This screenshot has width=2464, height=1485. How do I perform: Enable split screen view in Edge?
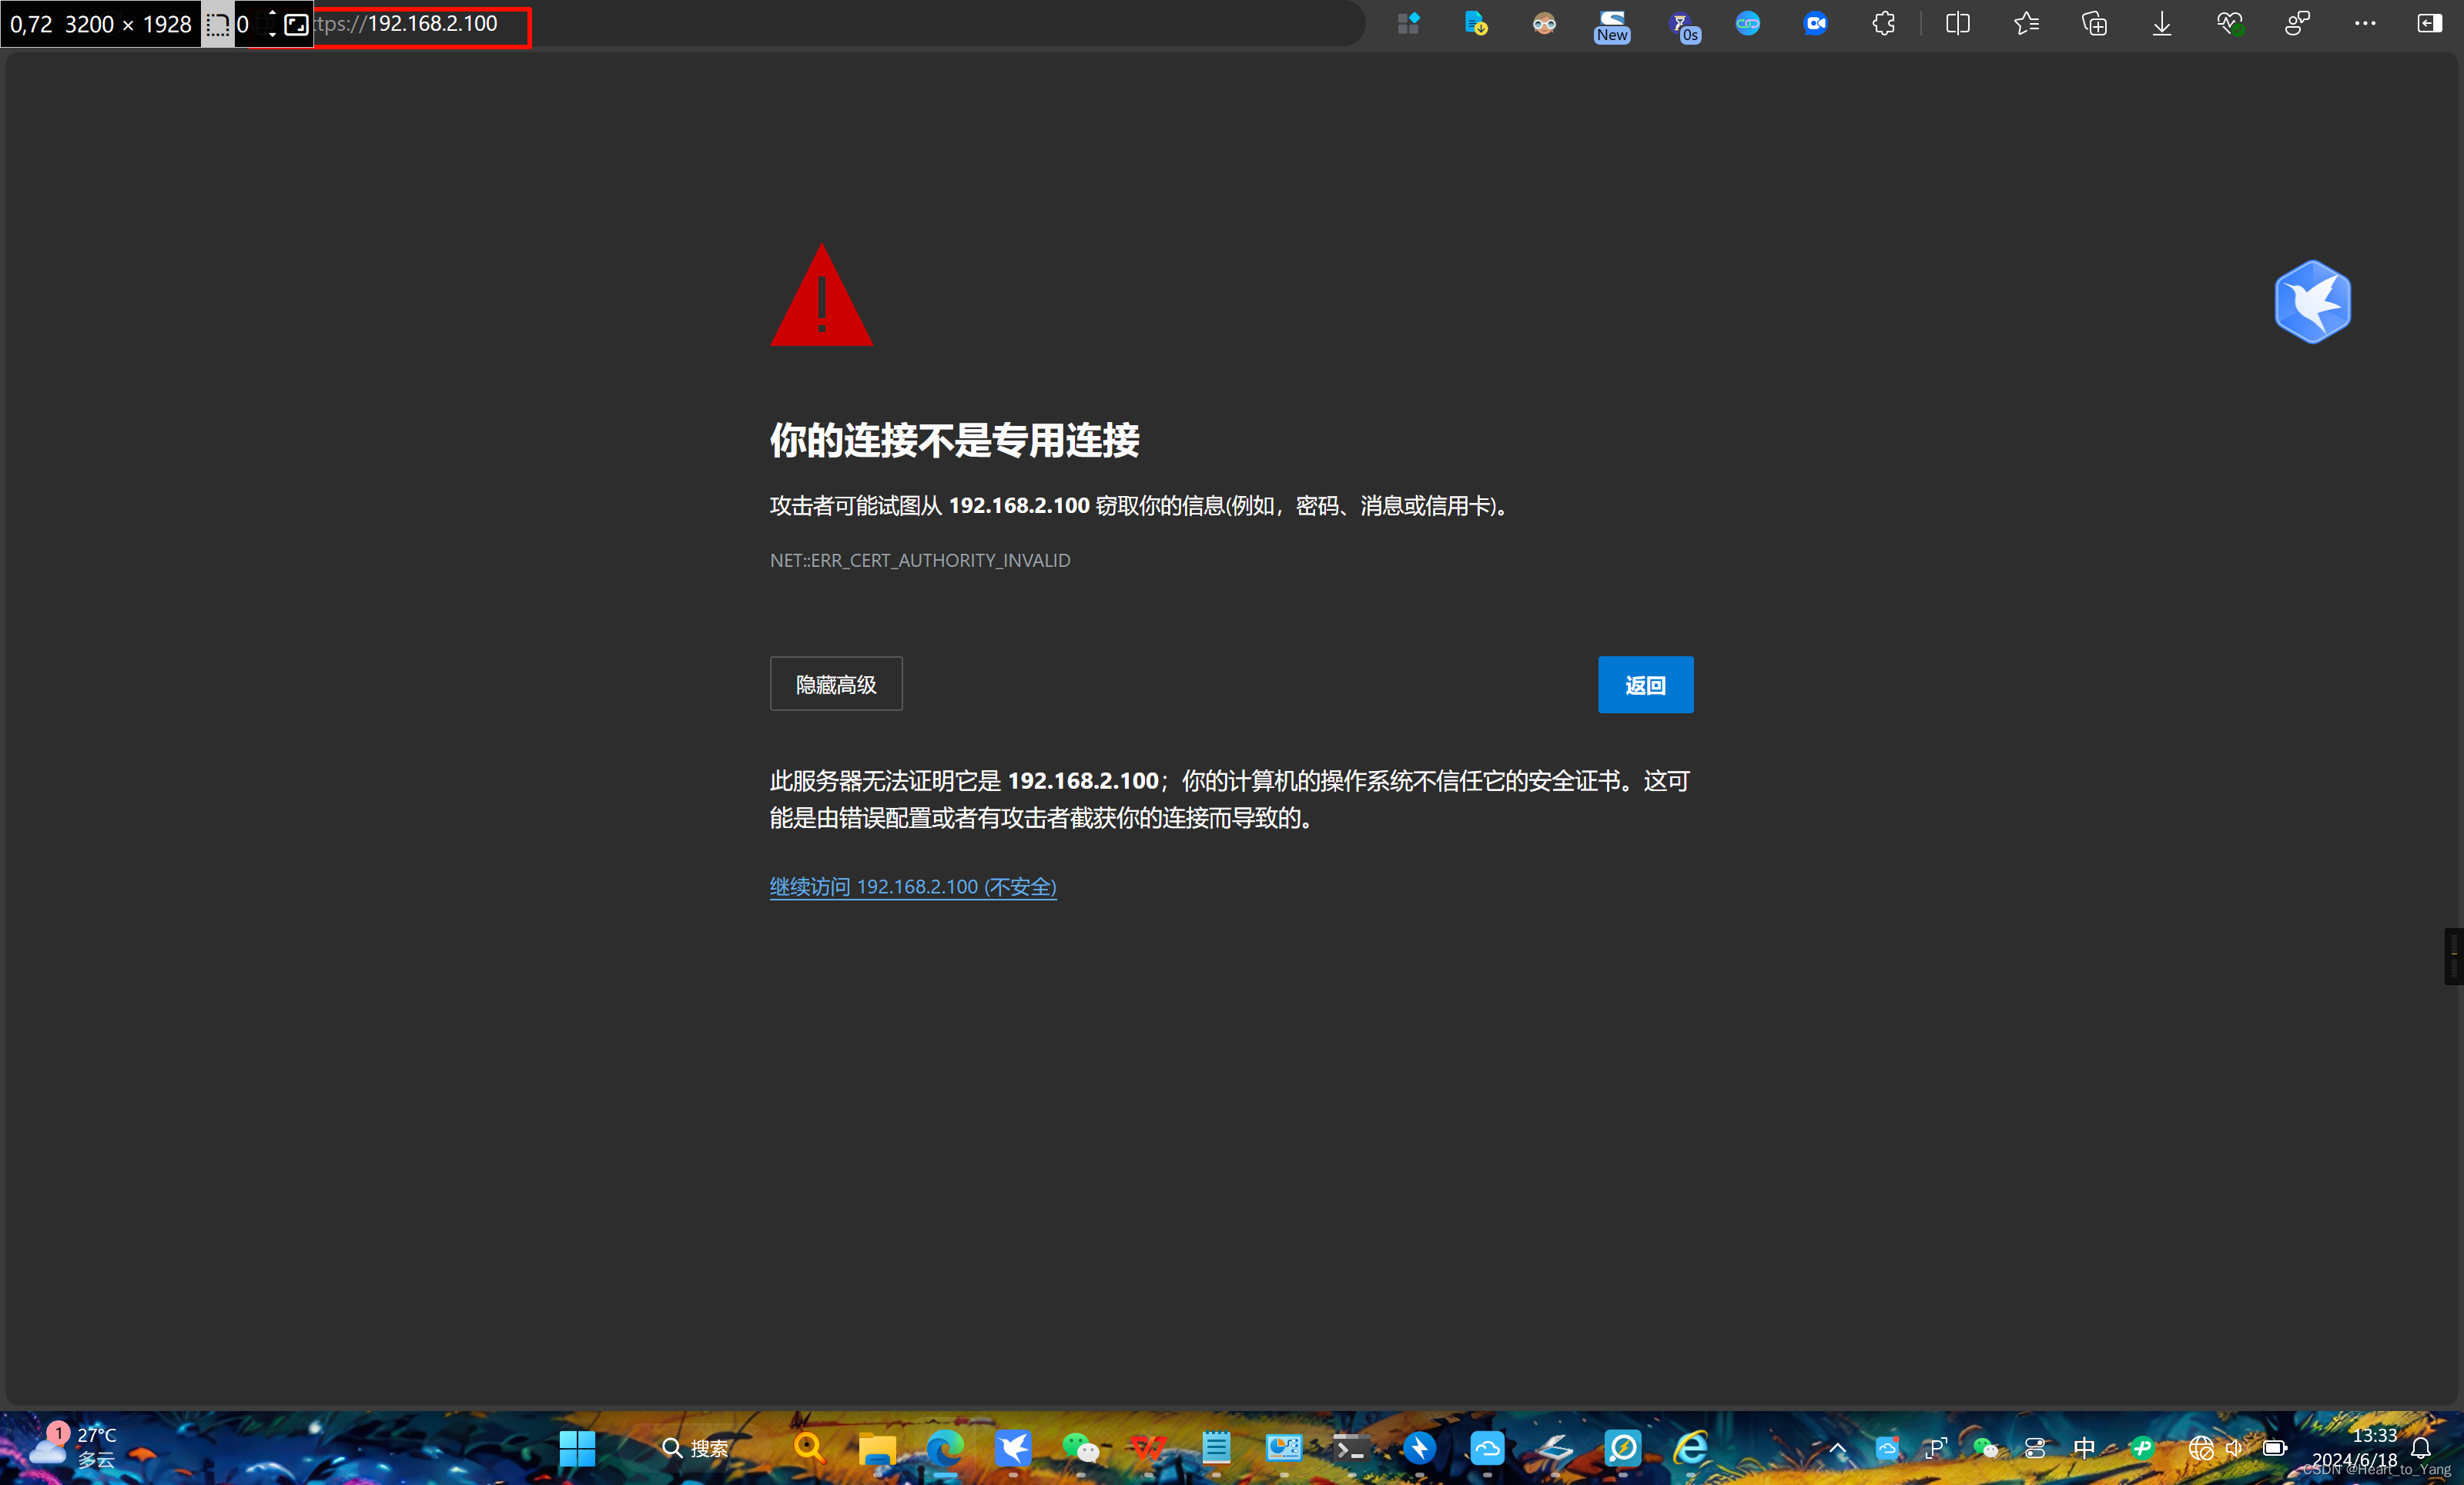(x=1957, y=23)
